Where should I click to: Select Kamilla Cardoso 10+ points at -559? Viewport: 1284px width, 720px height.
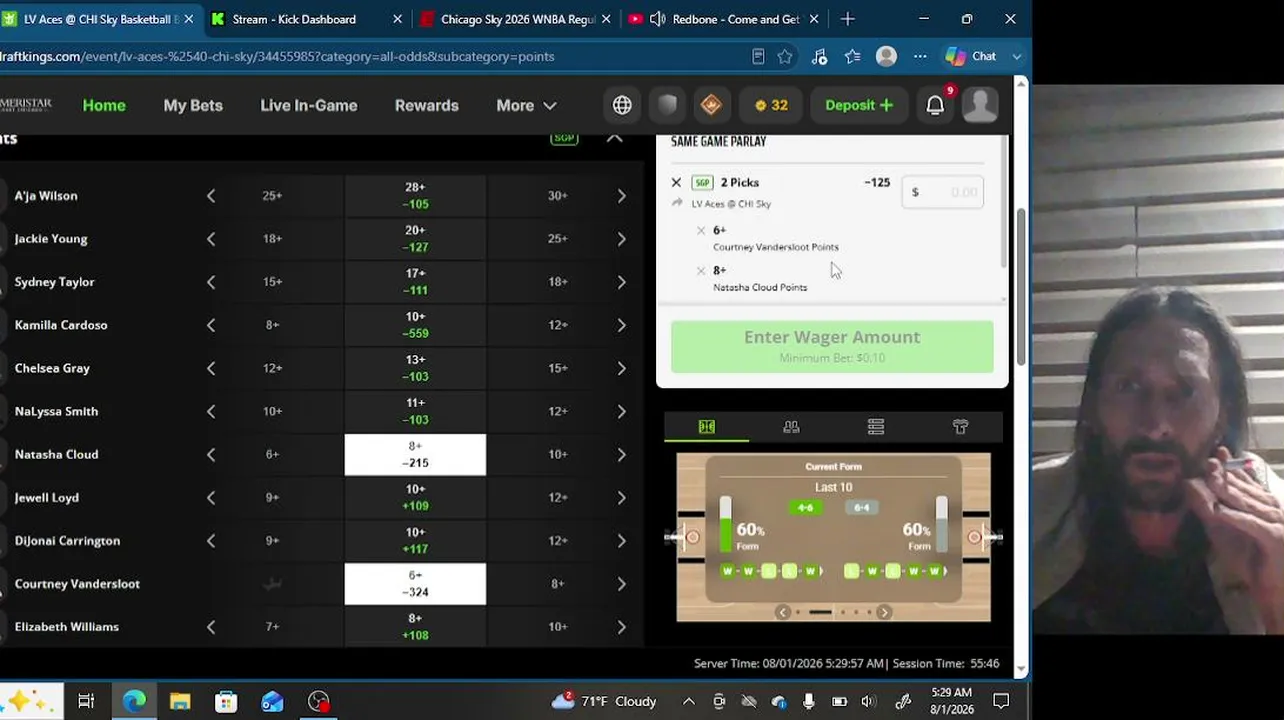[416, 325]
